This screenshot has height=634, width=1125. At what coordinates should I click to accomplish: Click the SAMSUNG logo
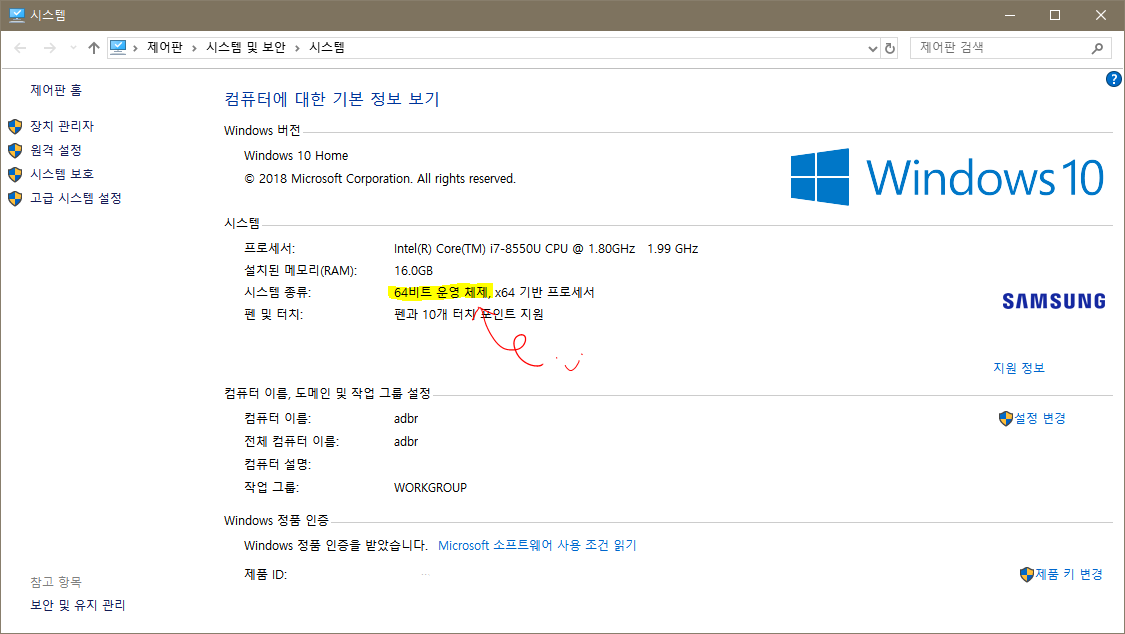click(x=1054, y=301)
